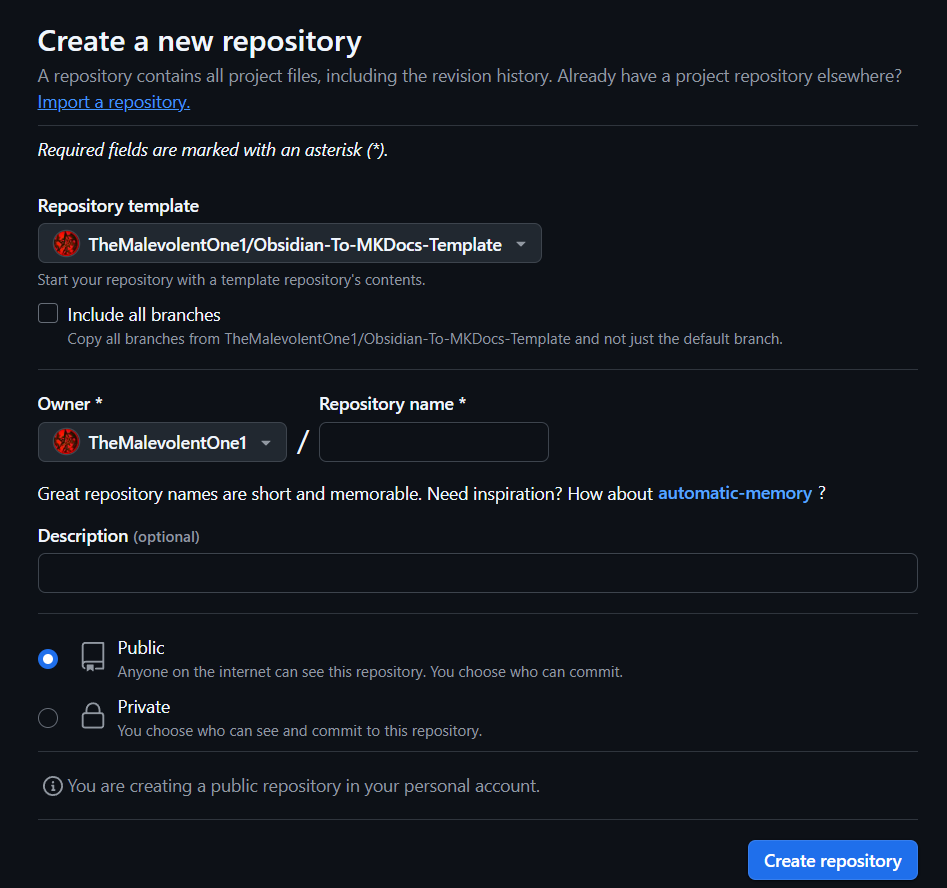Screen dimensions: 947x888
Task: Click the info circle icon near the notice
Action: pos(51,786)
